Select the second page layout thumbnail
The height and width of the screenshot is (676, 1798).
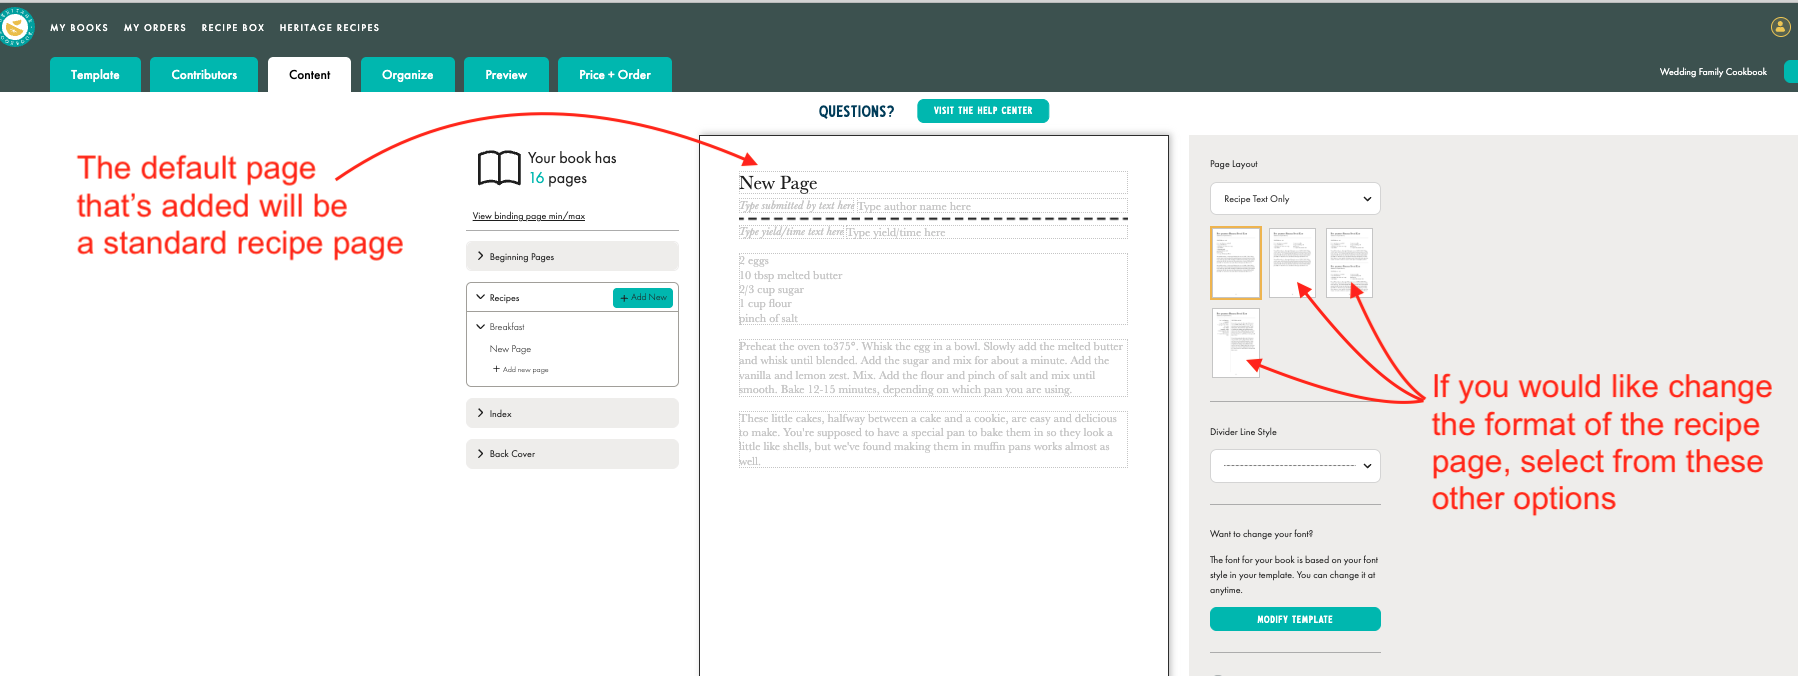tap(1292, 263)
